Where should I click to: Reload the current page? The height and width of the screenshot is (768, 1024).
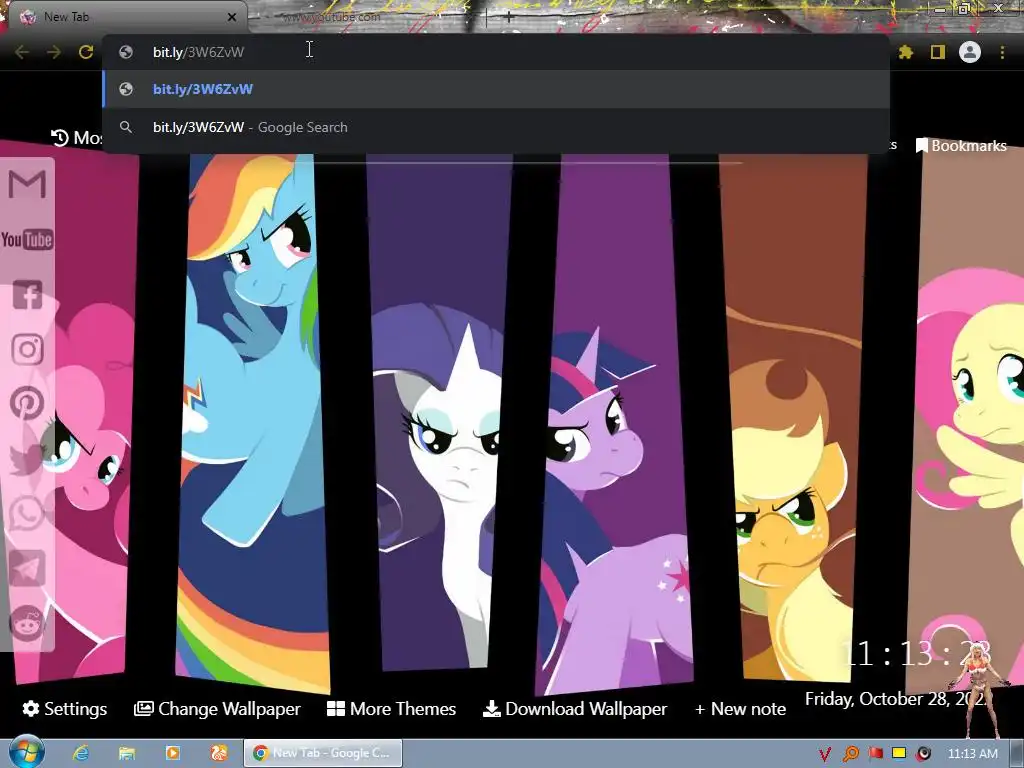pyautogui.click(x=86, y=52)
